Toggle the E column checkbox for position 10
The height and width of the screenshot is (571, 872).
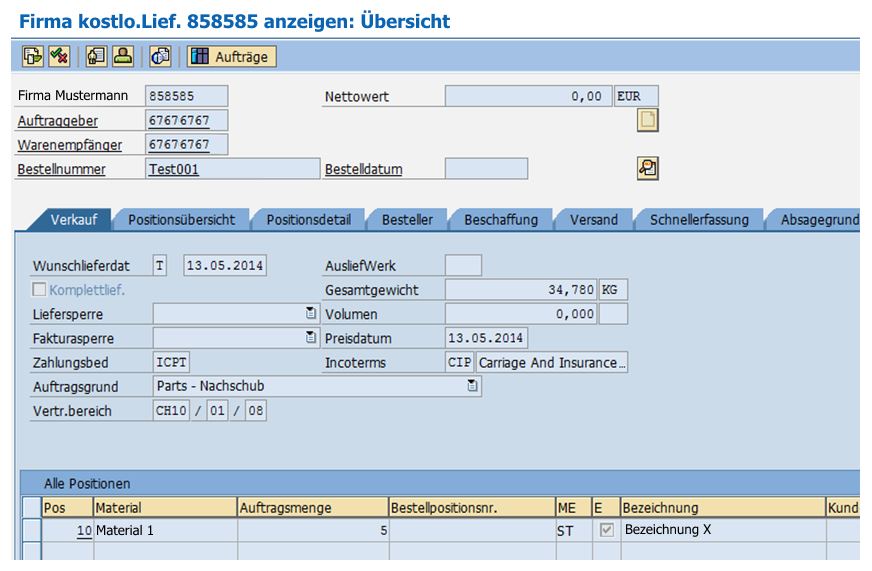tap(606, 531)
